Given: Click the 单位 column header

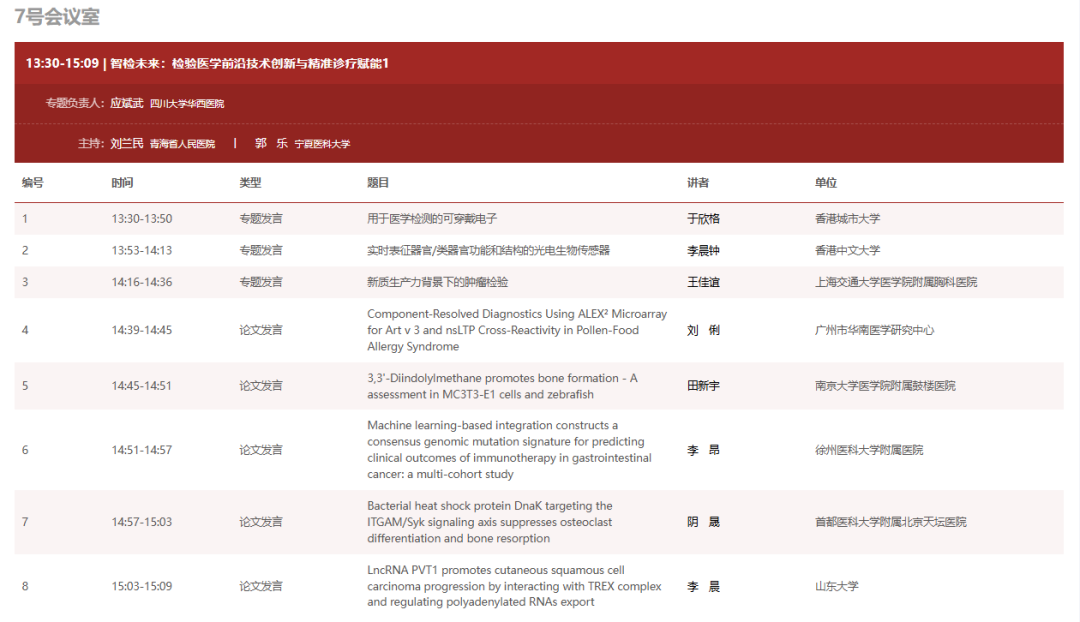Looking at the screenshot, I should (x=826, y=183).
